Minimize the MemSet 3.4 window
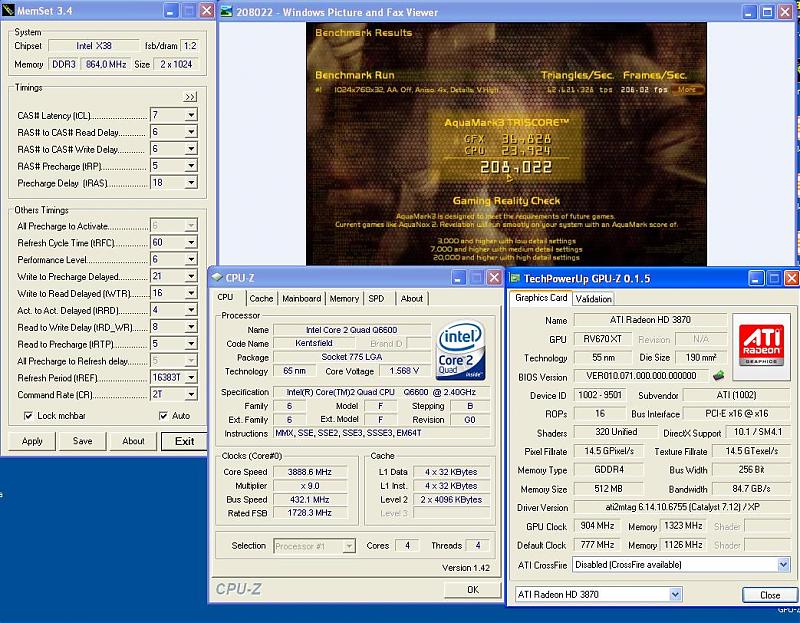The width and height of the screenshot is (800, 623). (x=170, y=10)
